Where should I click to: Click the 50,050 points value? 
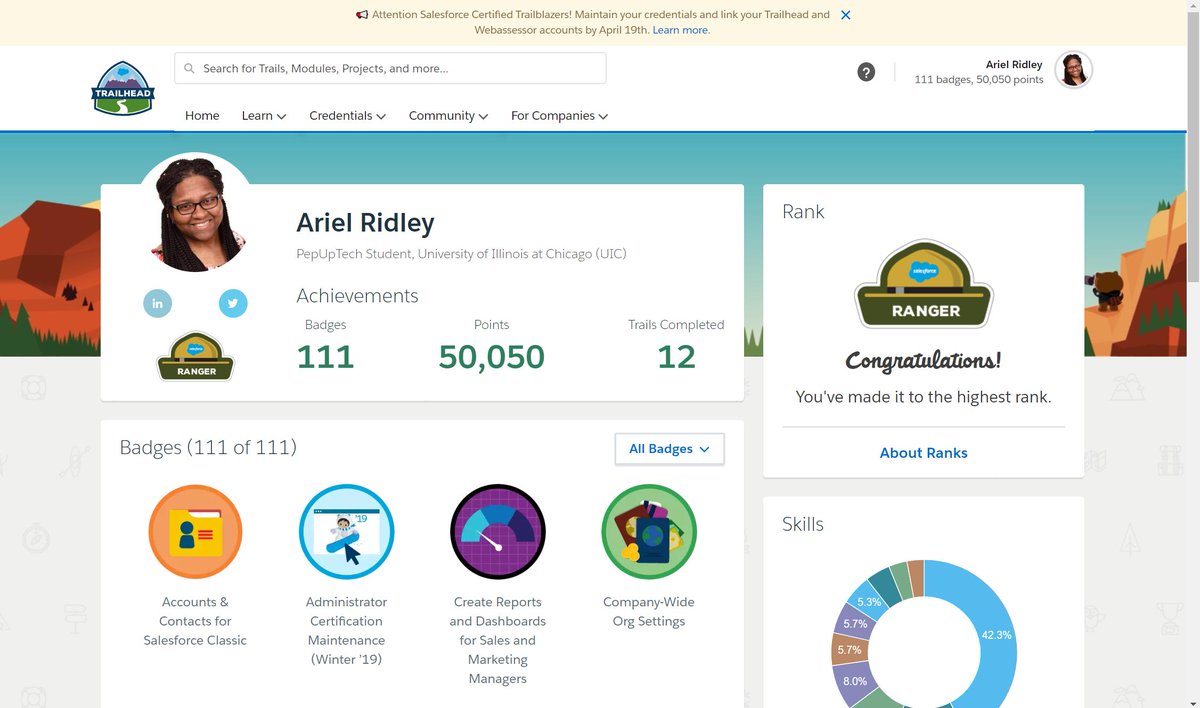[492, 357]
